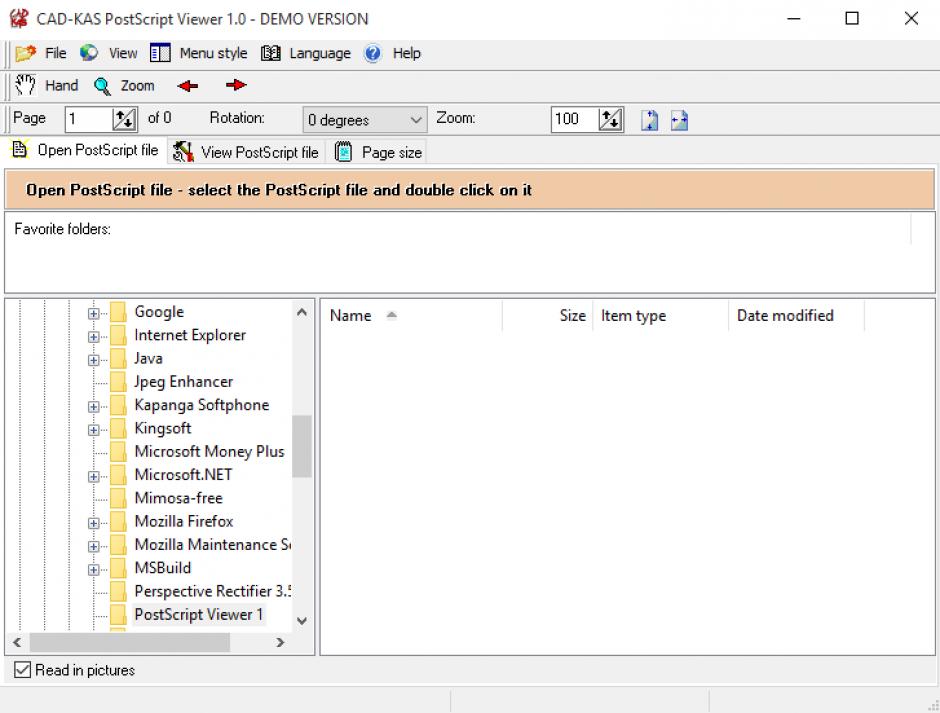This screenshot has width=940, height=713.
Task: Toggle the Read in pictures checkbox
Action: coord(23,670)
